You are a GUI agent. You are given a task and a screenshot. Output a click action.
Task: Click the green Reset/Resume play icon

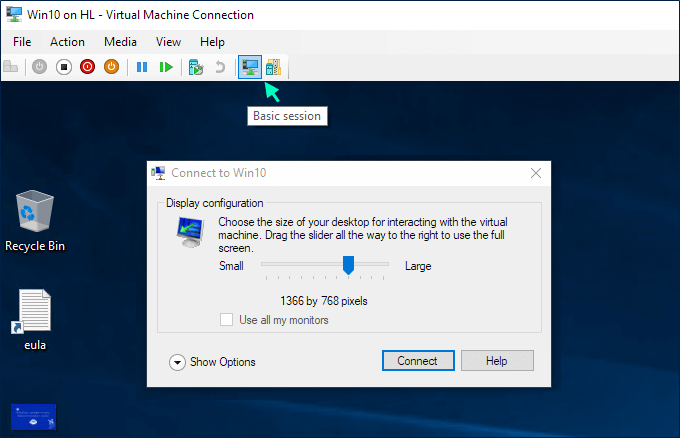pos(166,67)
